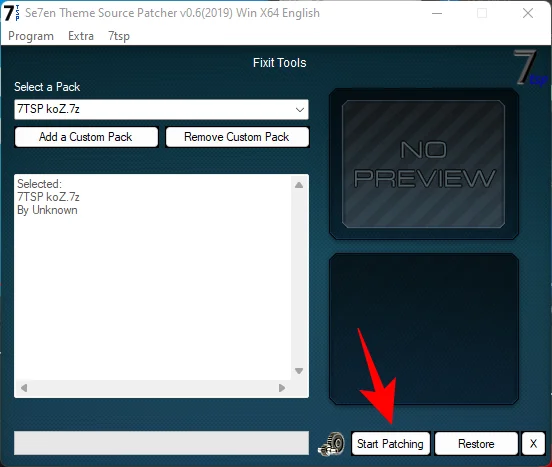552x467 pixels.
Task: Click Add a Custom Pack button
Action: pyautogui.click(x=86, y=137)
